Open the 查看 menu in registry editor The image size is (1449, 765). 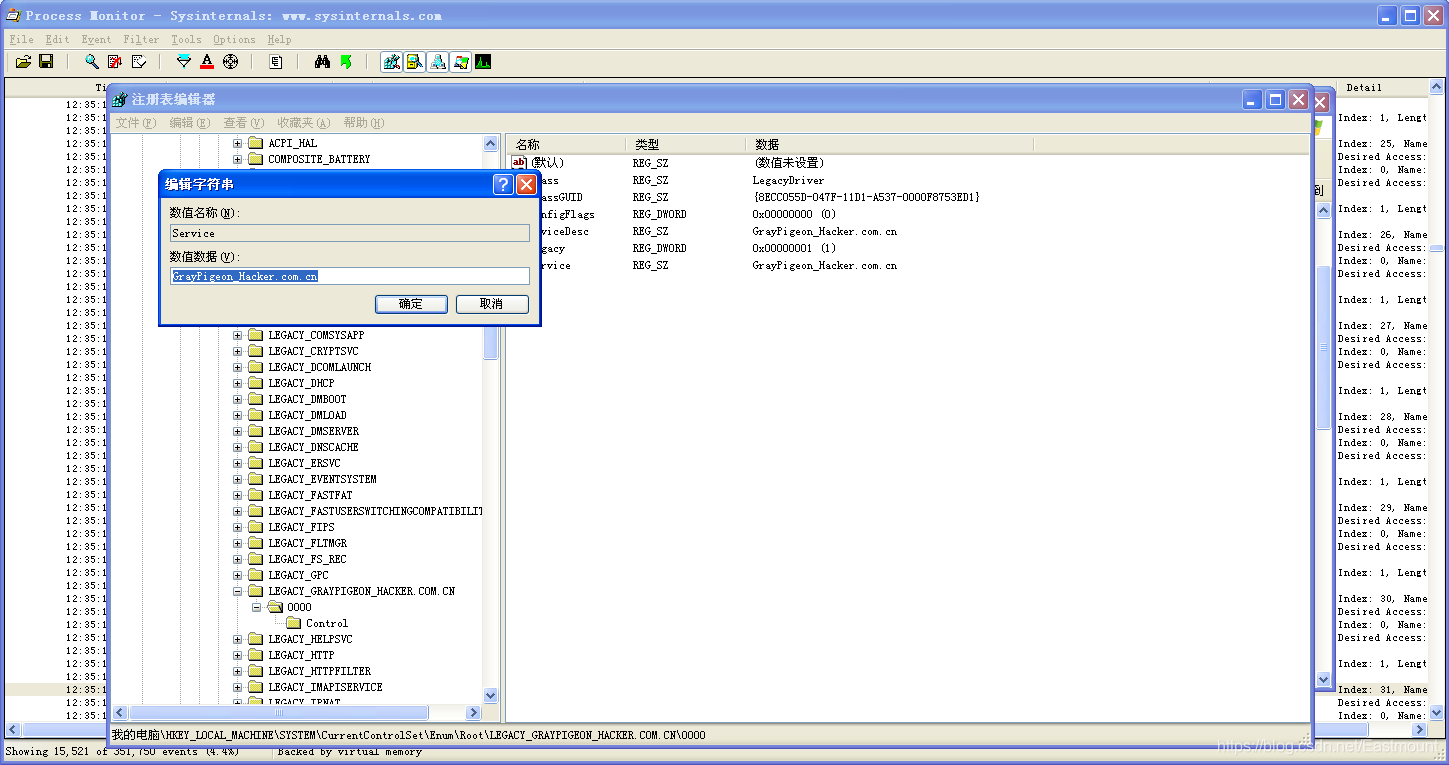[244, 123]
